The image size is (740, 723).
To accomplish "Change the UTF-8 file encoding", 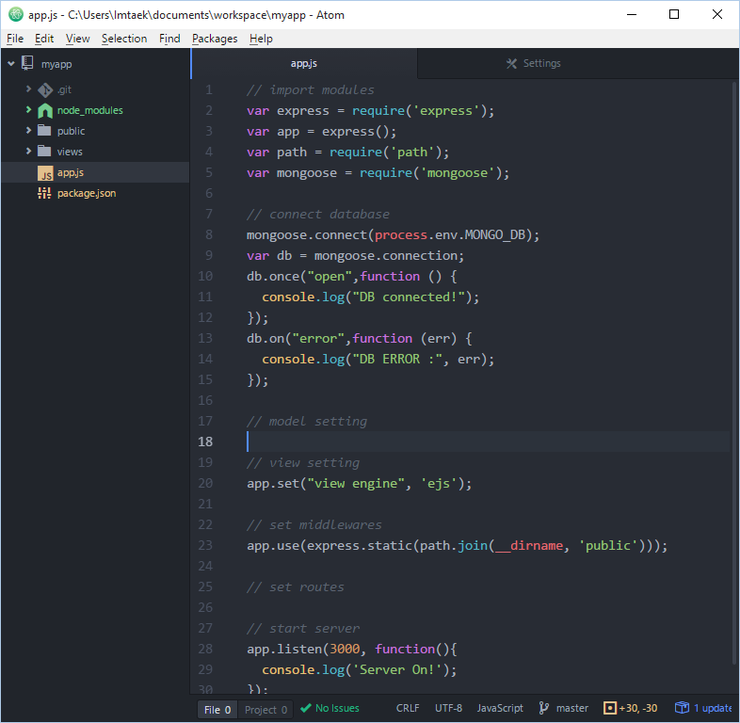I will 448,708.
